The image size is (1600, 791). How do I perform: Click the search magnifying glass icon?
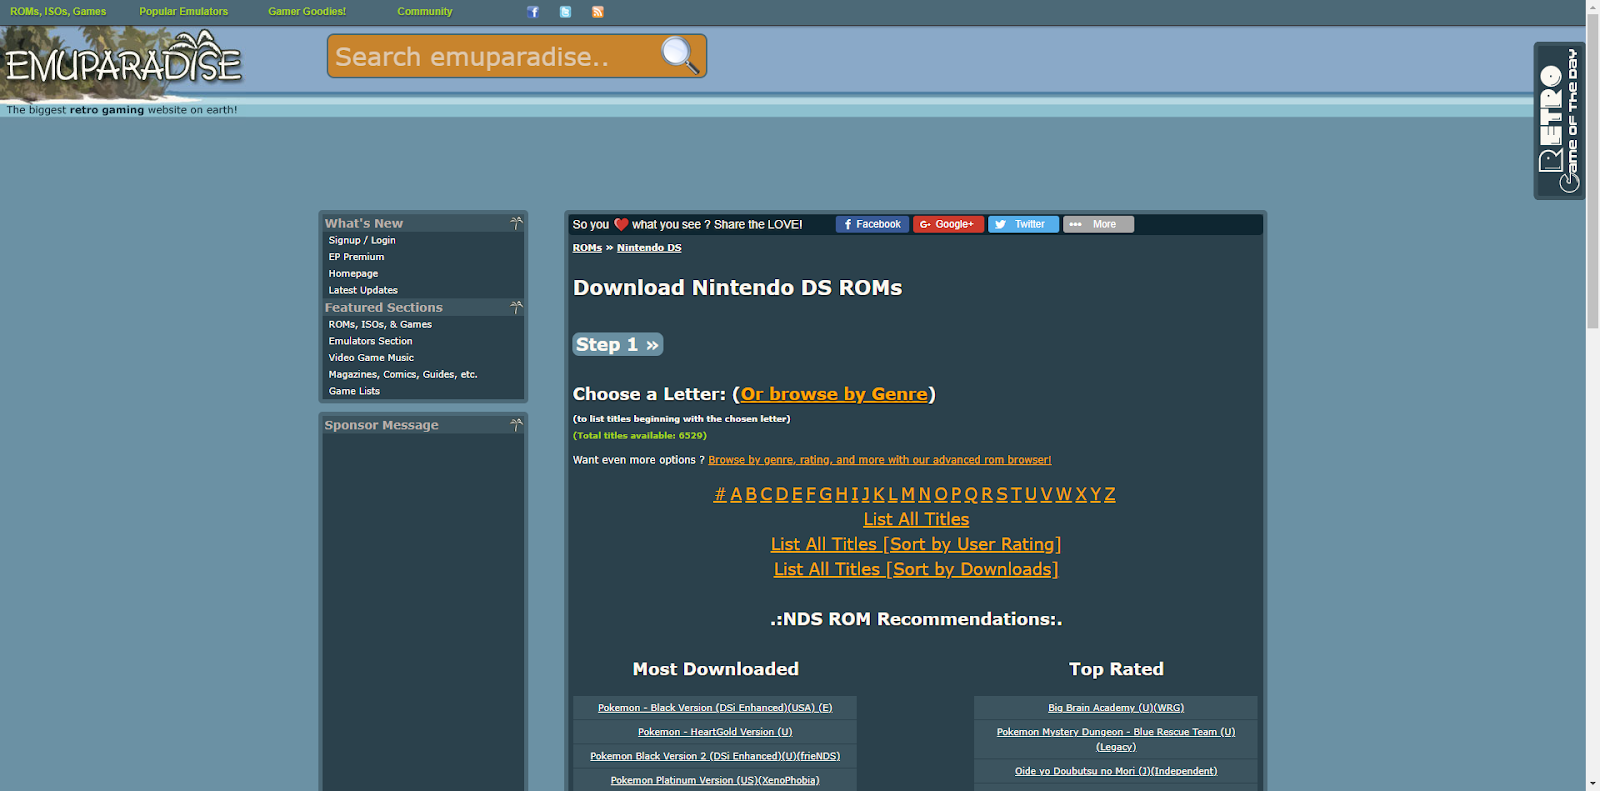(679, 55)
